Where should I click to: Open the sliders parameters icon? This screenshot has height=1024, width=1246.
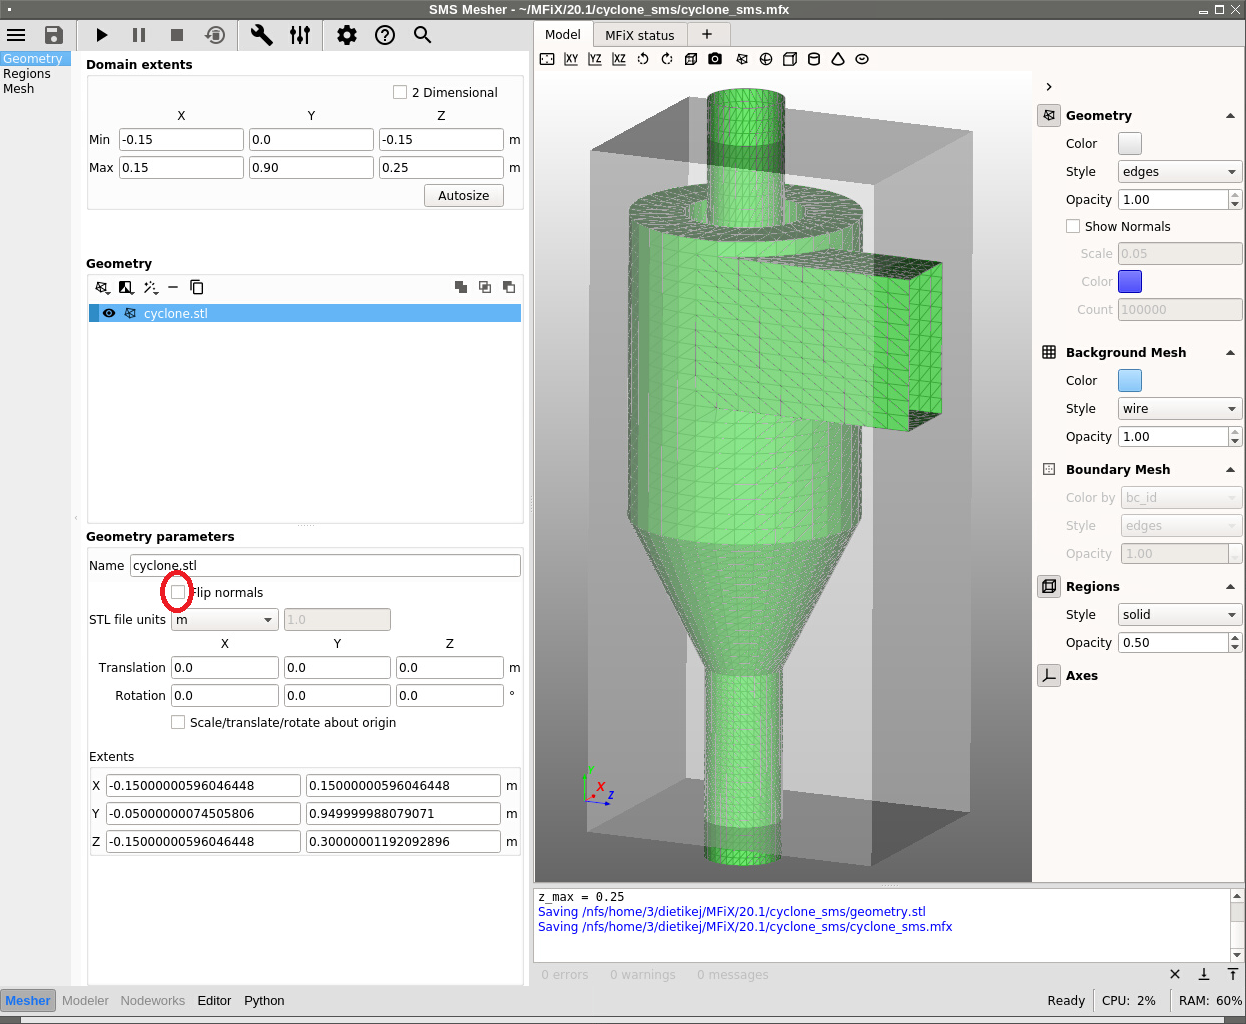click(300, 35)
